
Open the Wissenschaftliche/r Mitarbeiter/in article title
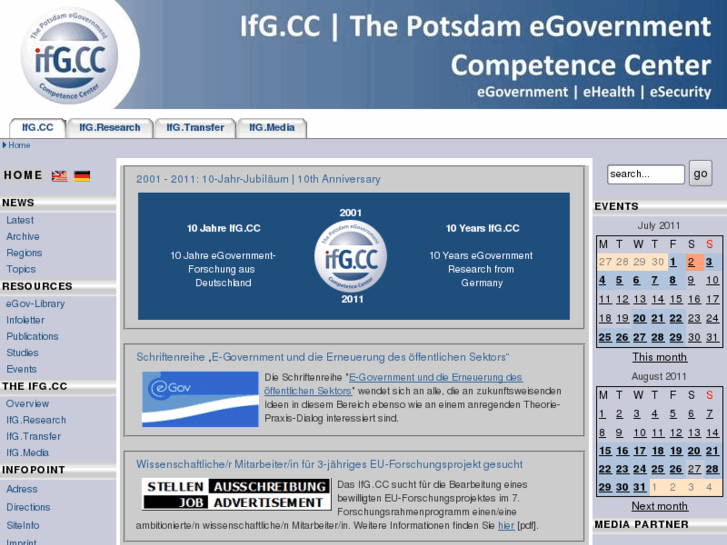pos(329,464)
